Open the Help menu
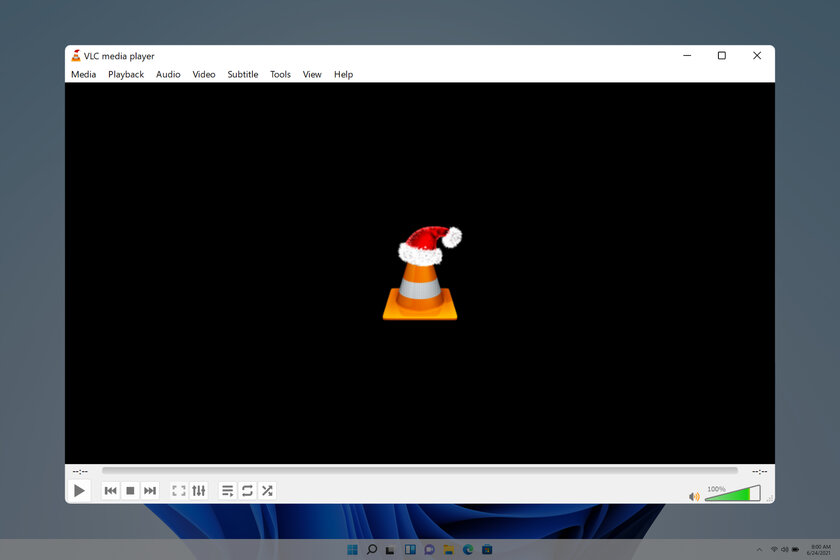Image resolution: width=840 pixels, height=560 pixels. tap(343, 74)
